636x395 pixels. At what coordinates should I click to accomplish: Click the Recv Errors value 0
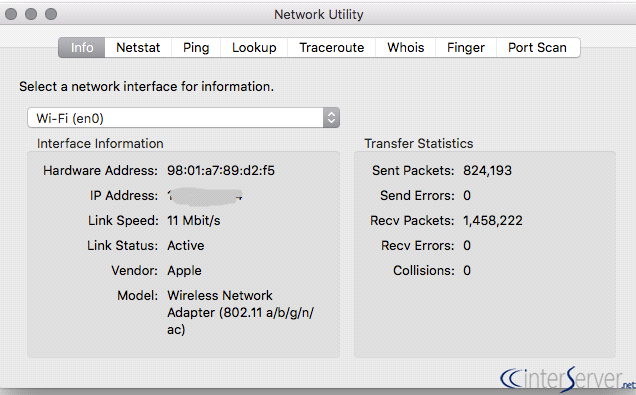[x=467, y=245]
